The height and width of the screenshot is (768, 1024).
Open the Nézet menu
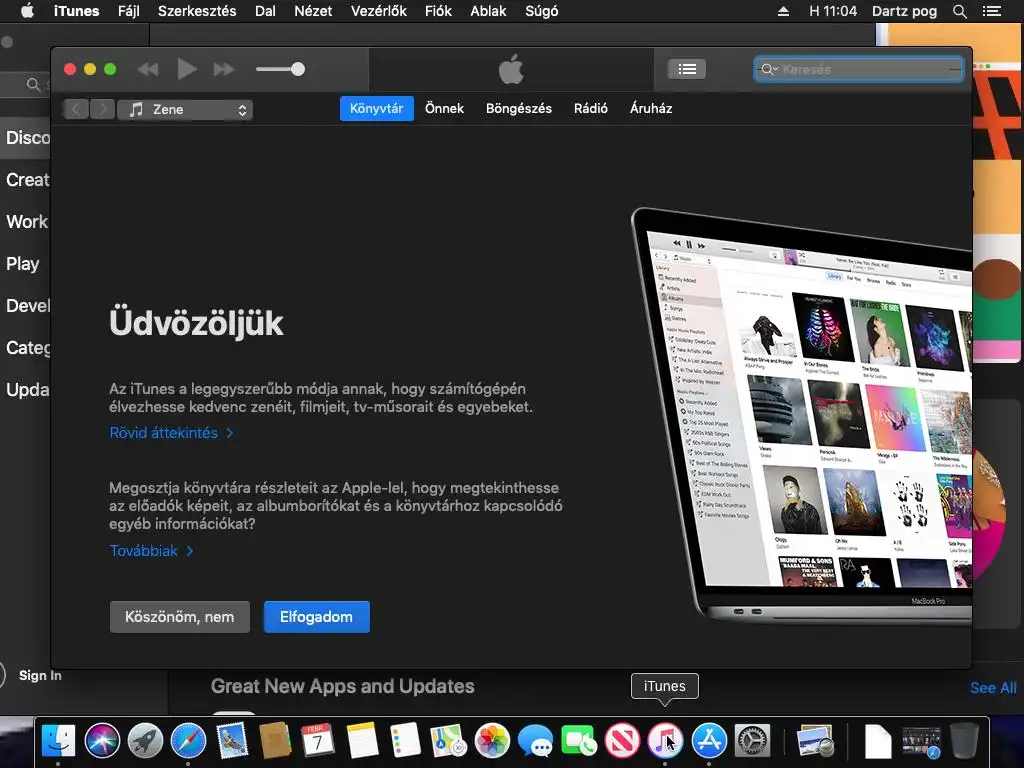[x=313, y=11]
